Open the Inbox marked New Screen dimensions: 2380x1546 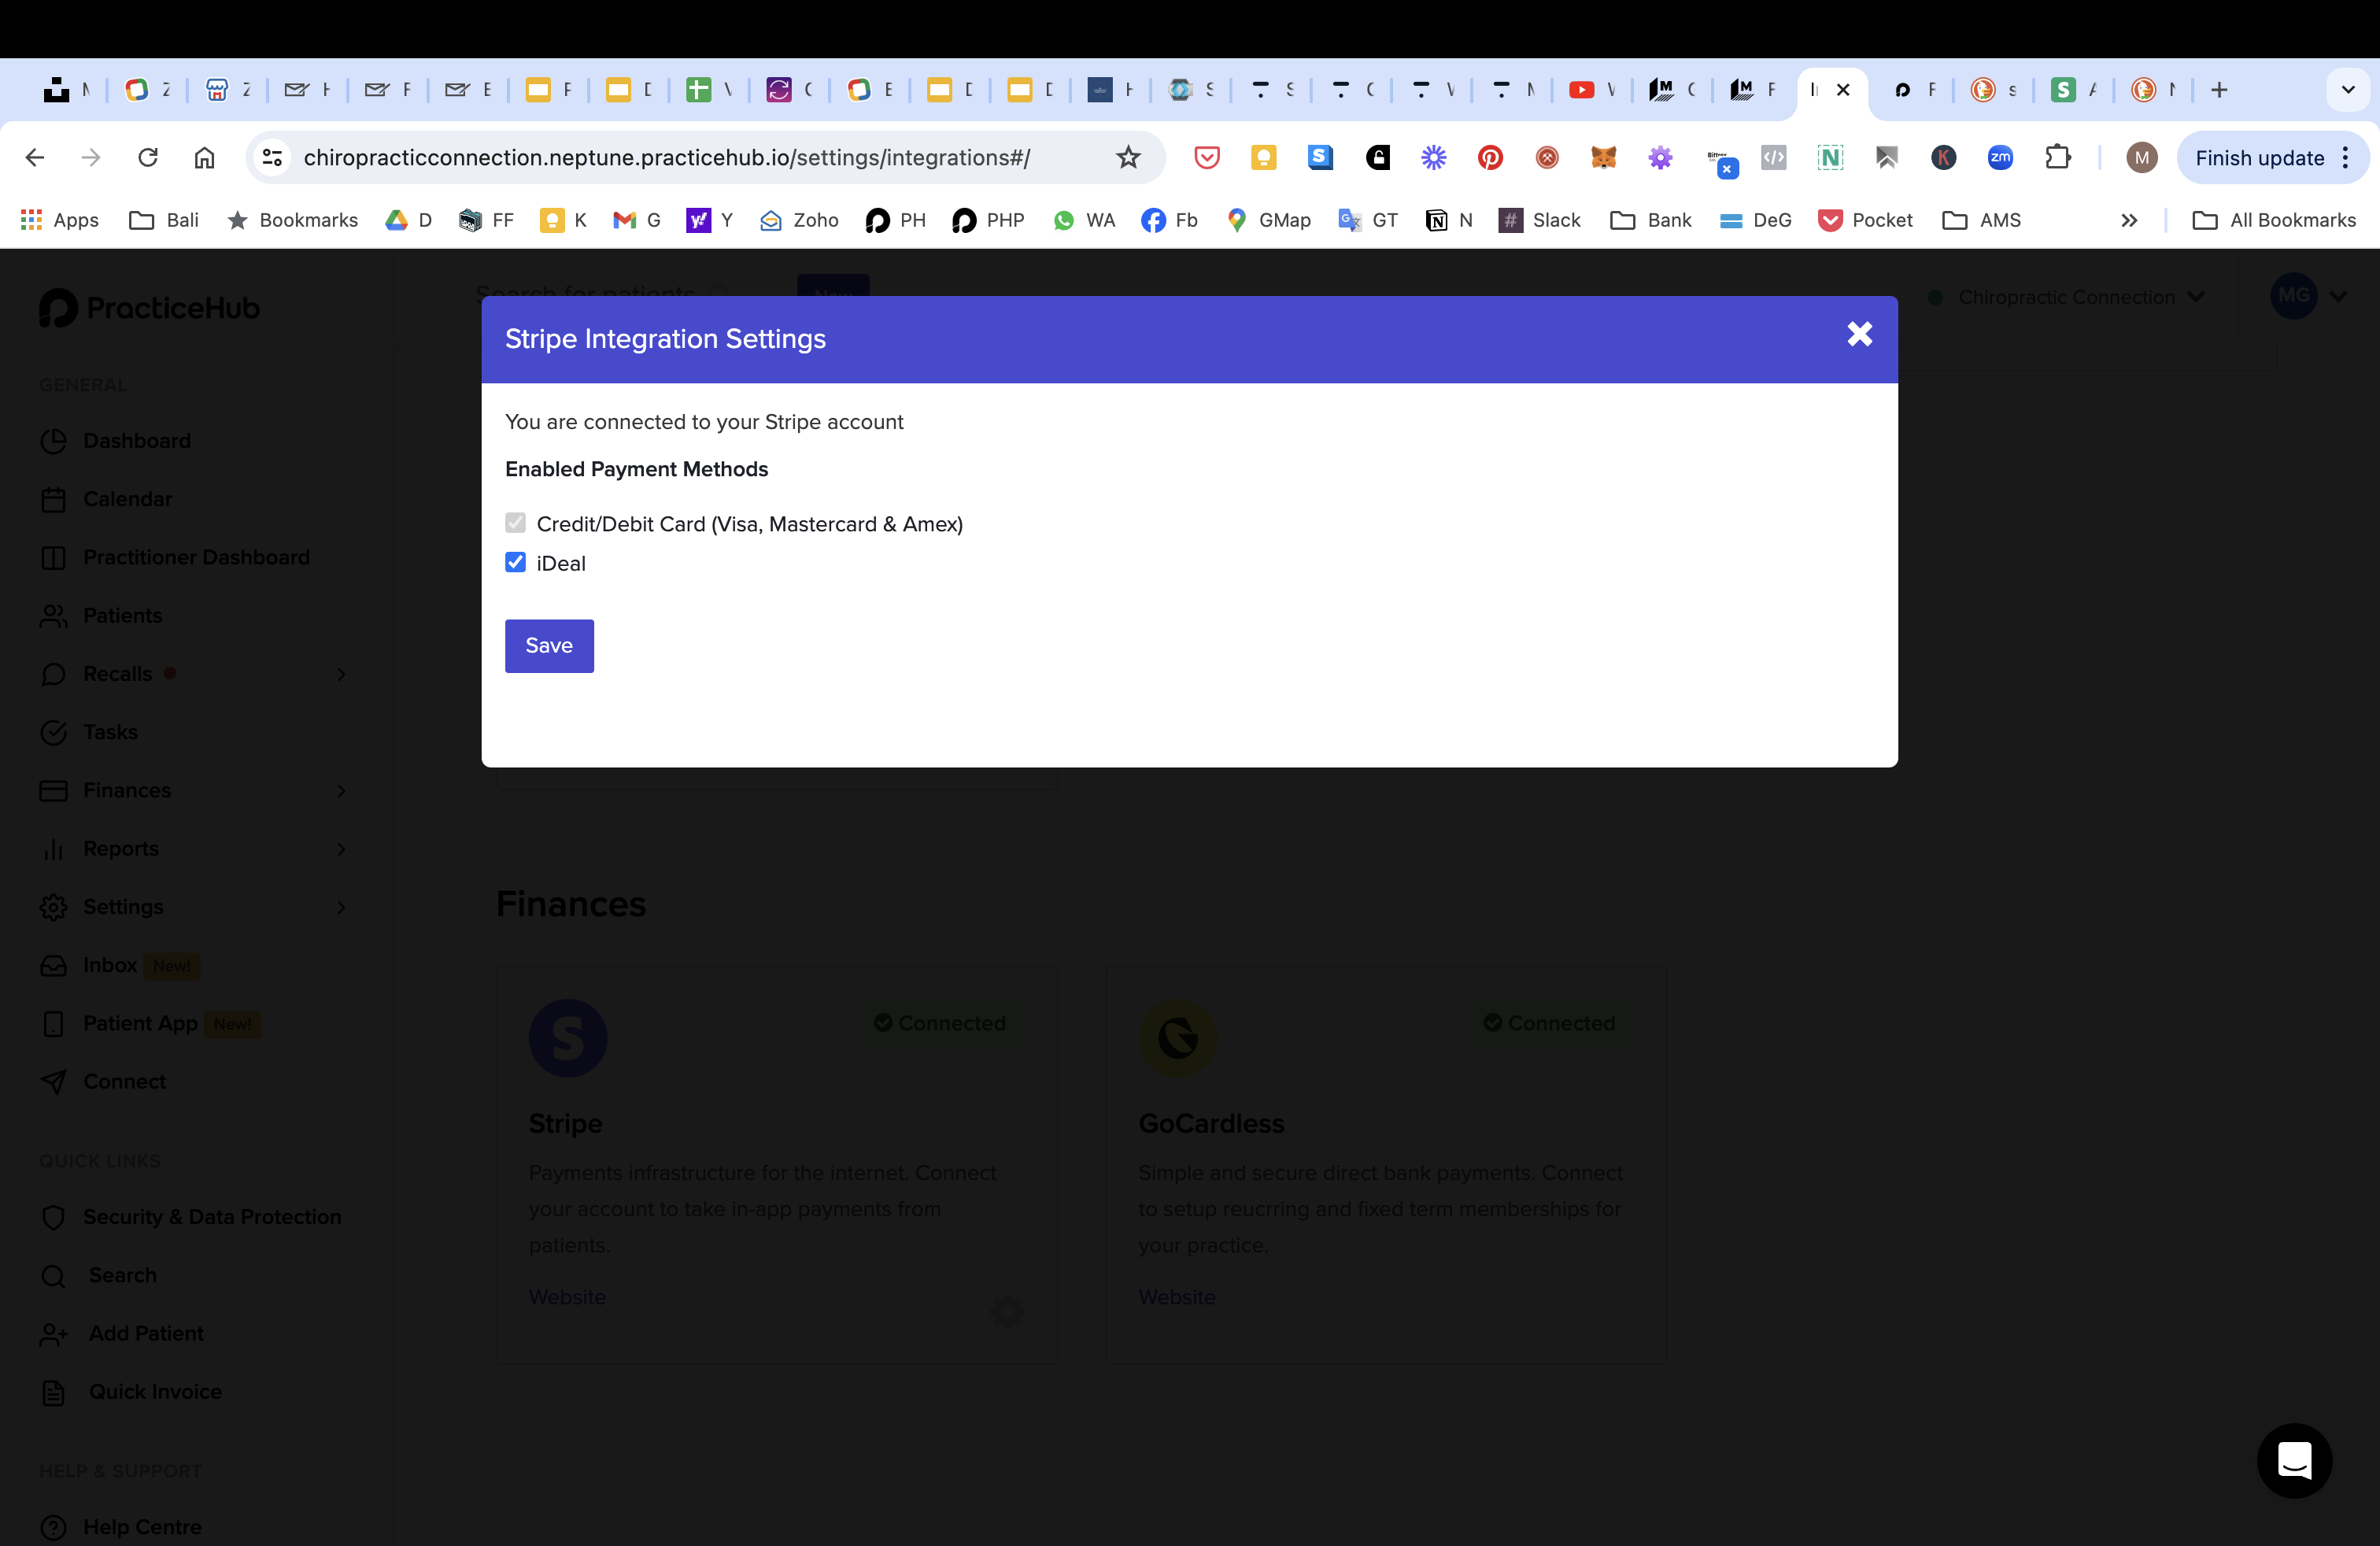(111, 965)
